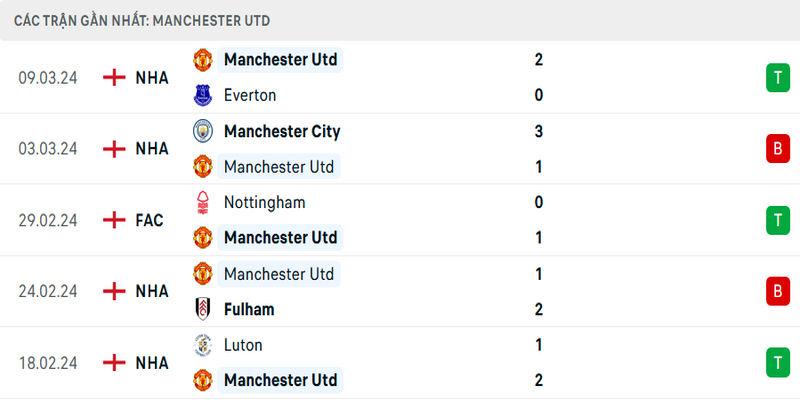Click the Manchester City club crest
The width and height of the screenshot is (800, 400).
pyautogui.click(x=203, y=131)
